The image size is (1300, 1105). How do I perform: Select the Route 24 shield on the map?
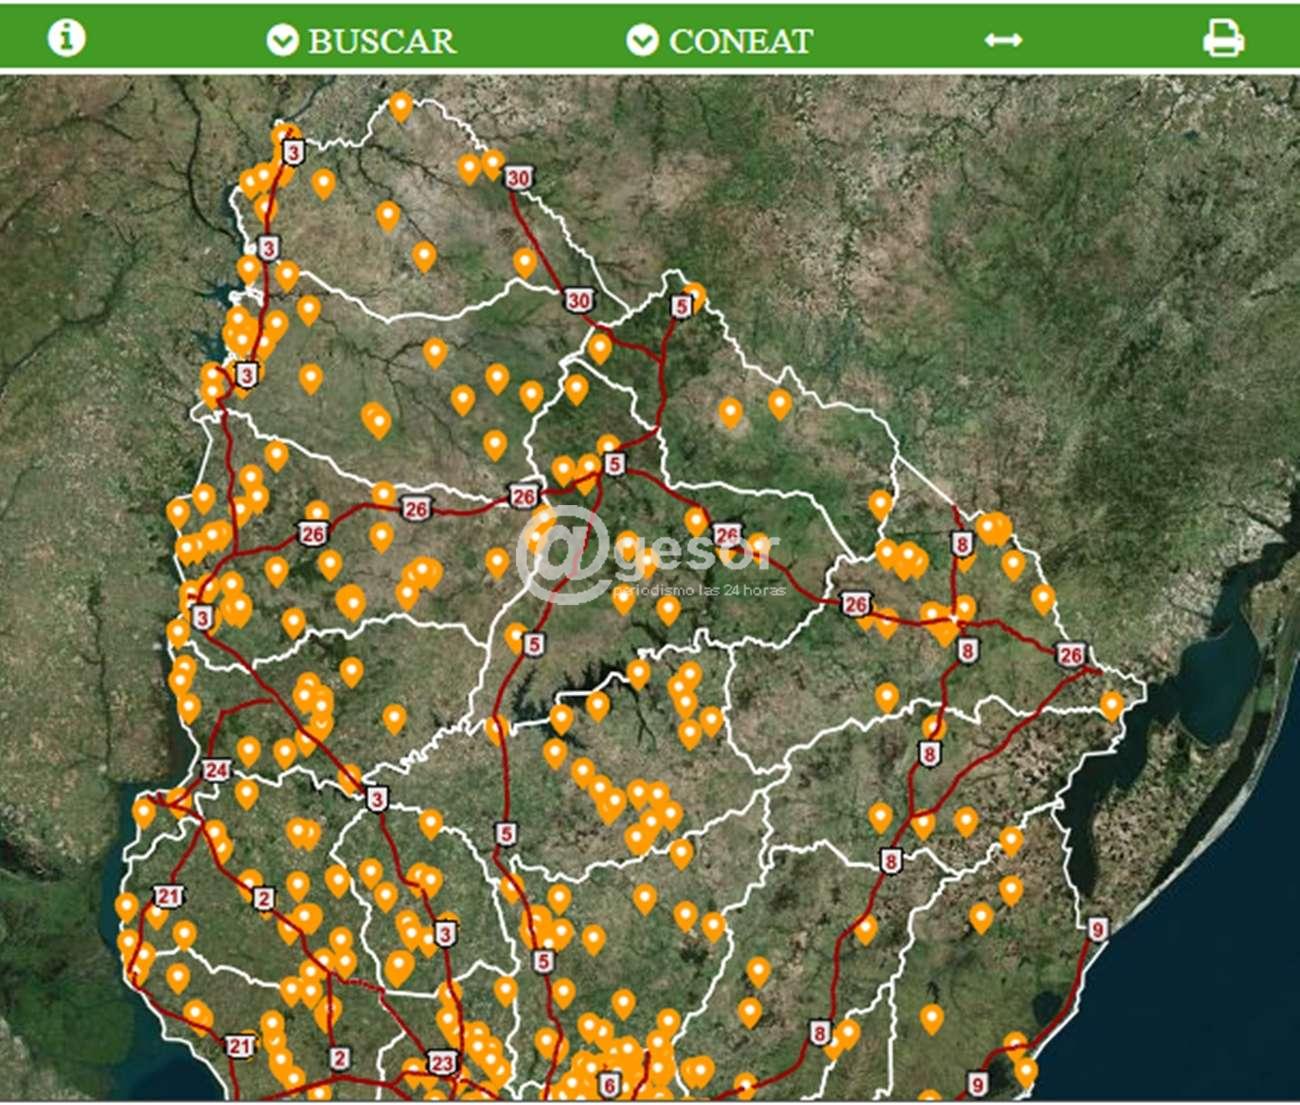pyautogui.click(x=216, y=770)
